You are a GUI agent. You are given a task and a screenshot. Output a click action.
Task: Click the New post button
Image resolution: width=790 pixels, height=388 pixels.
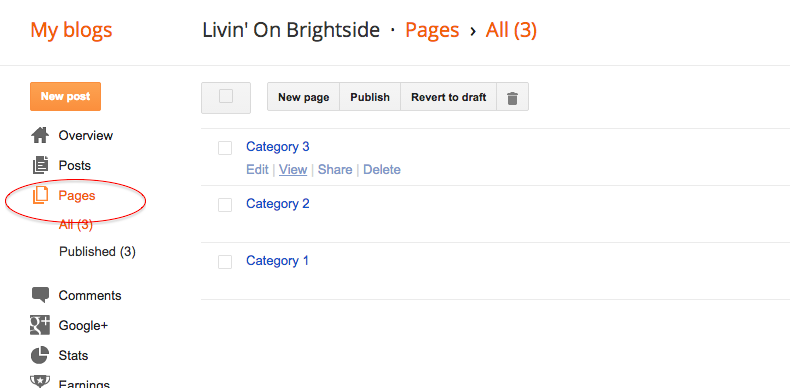click(65, 96)
